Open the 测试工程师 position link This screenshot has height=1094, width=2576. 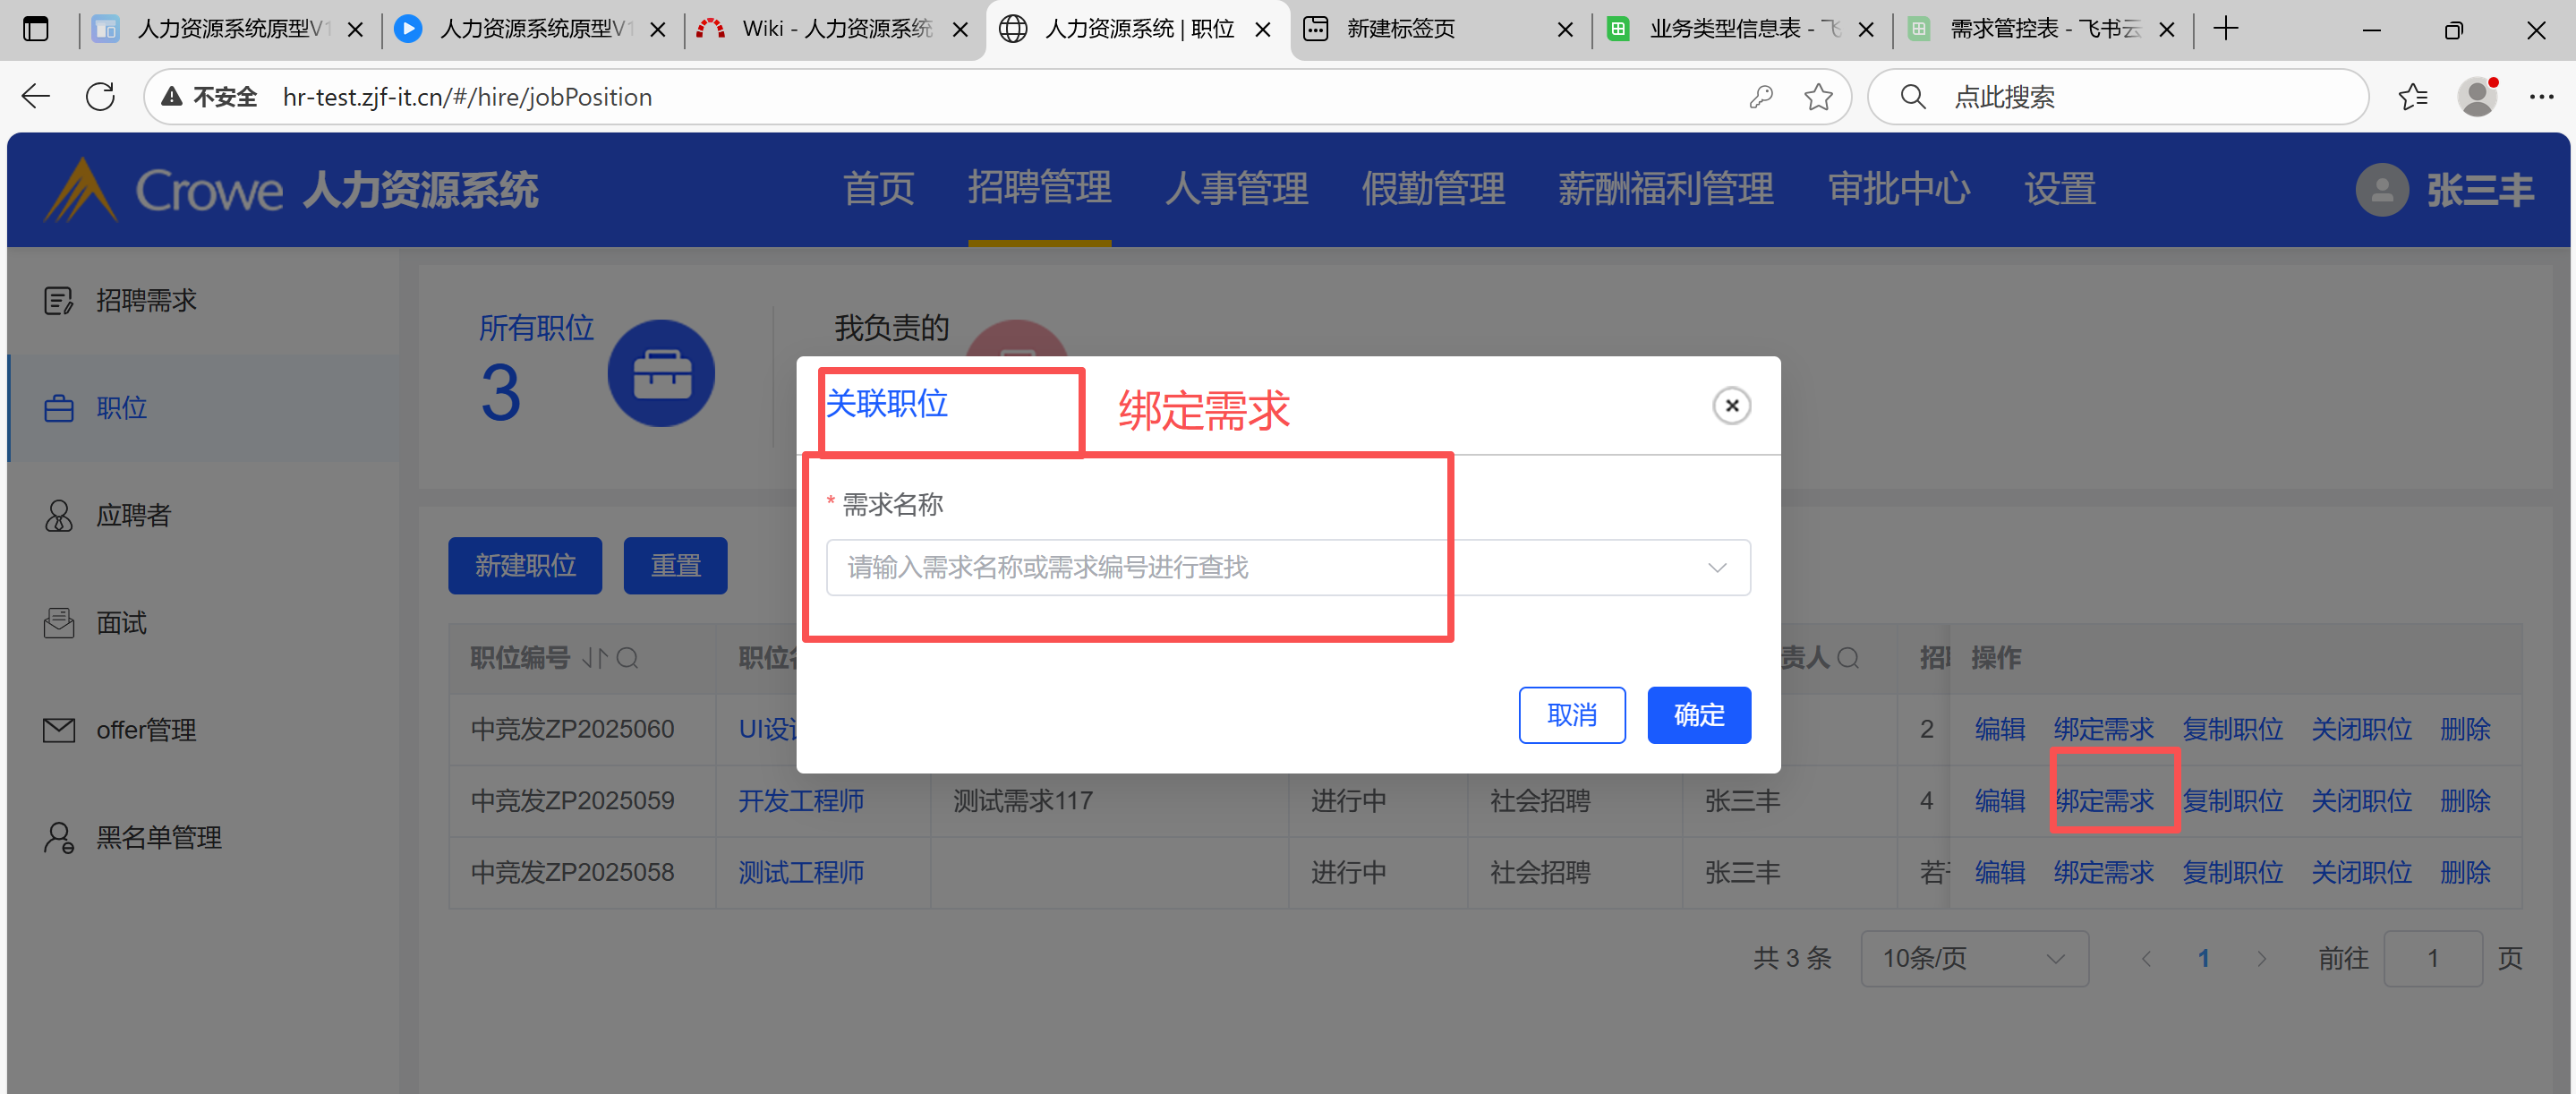pos(800,872)
